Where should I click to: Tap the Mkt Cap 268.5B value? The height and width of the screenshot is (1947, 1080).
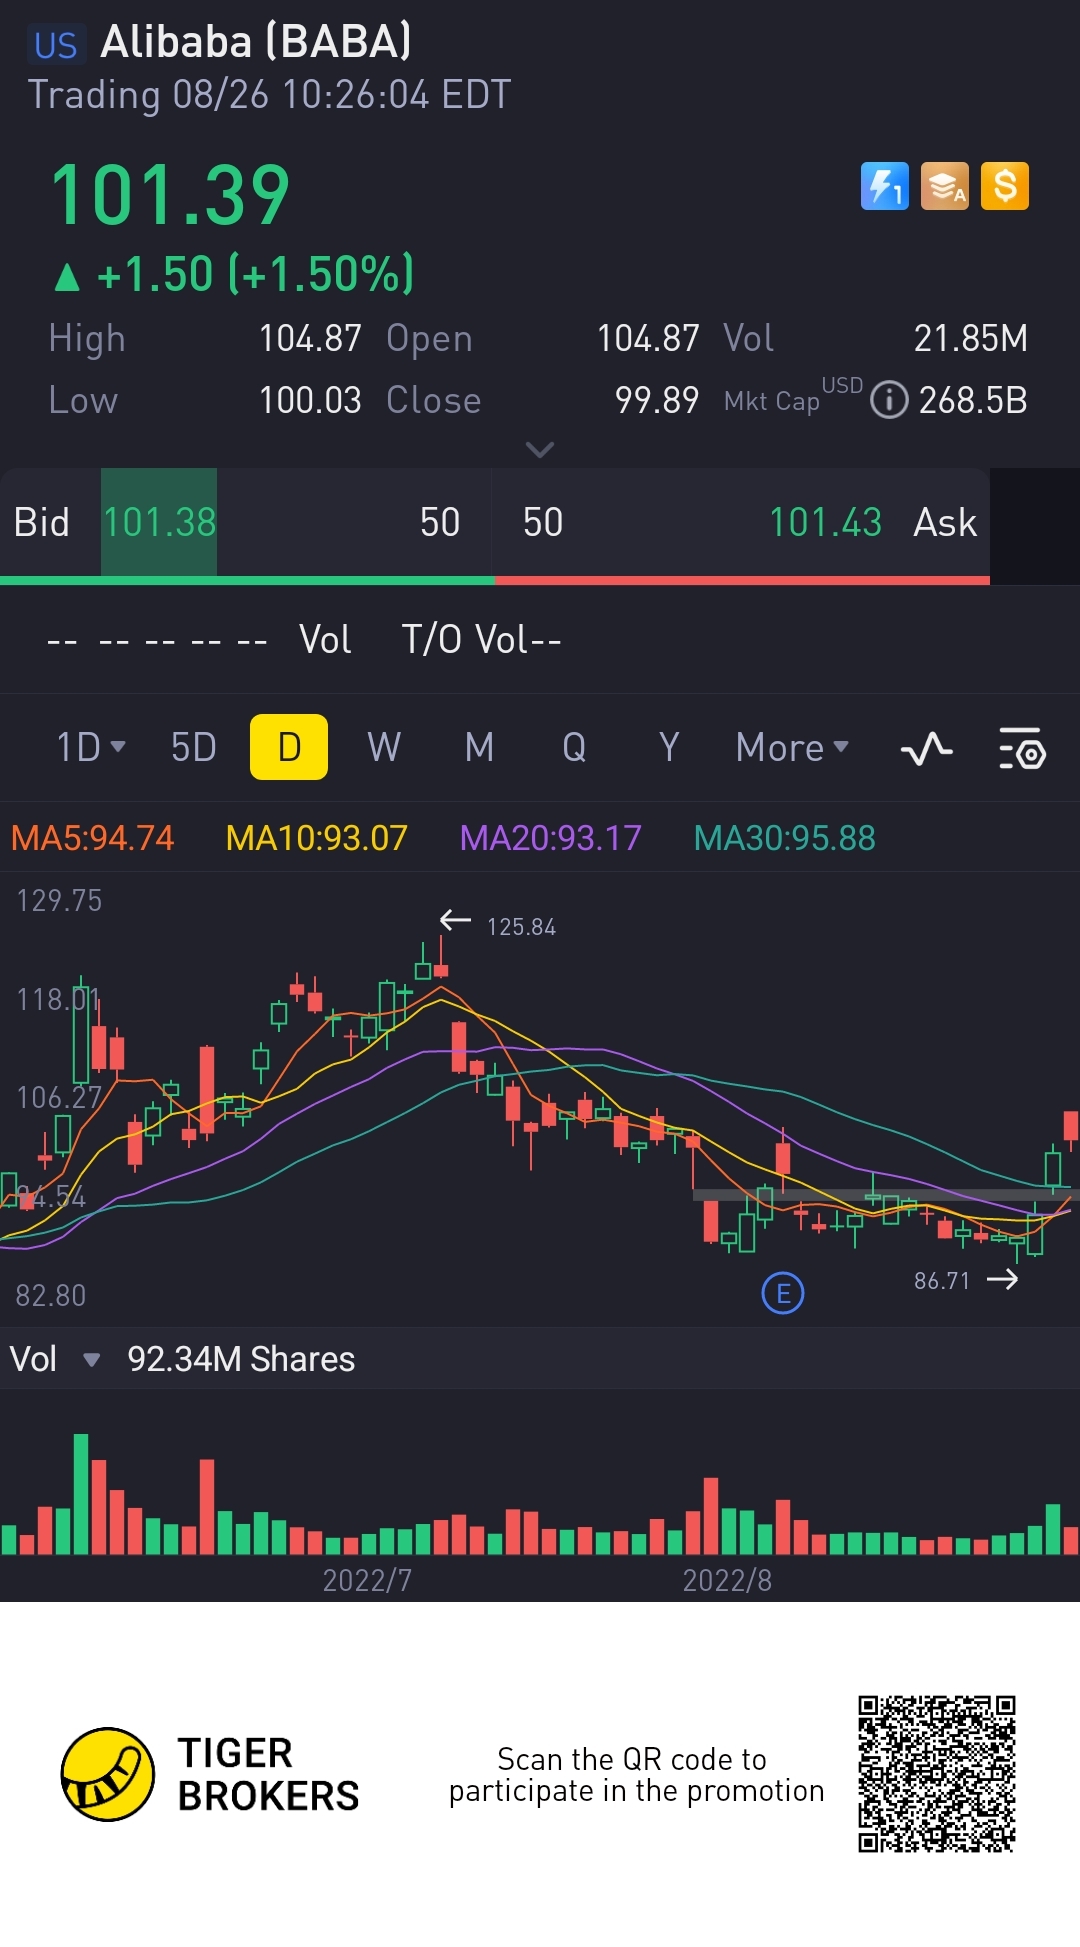point(973,400)
